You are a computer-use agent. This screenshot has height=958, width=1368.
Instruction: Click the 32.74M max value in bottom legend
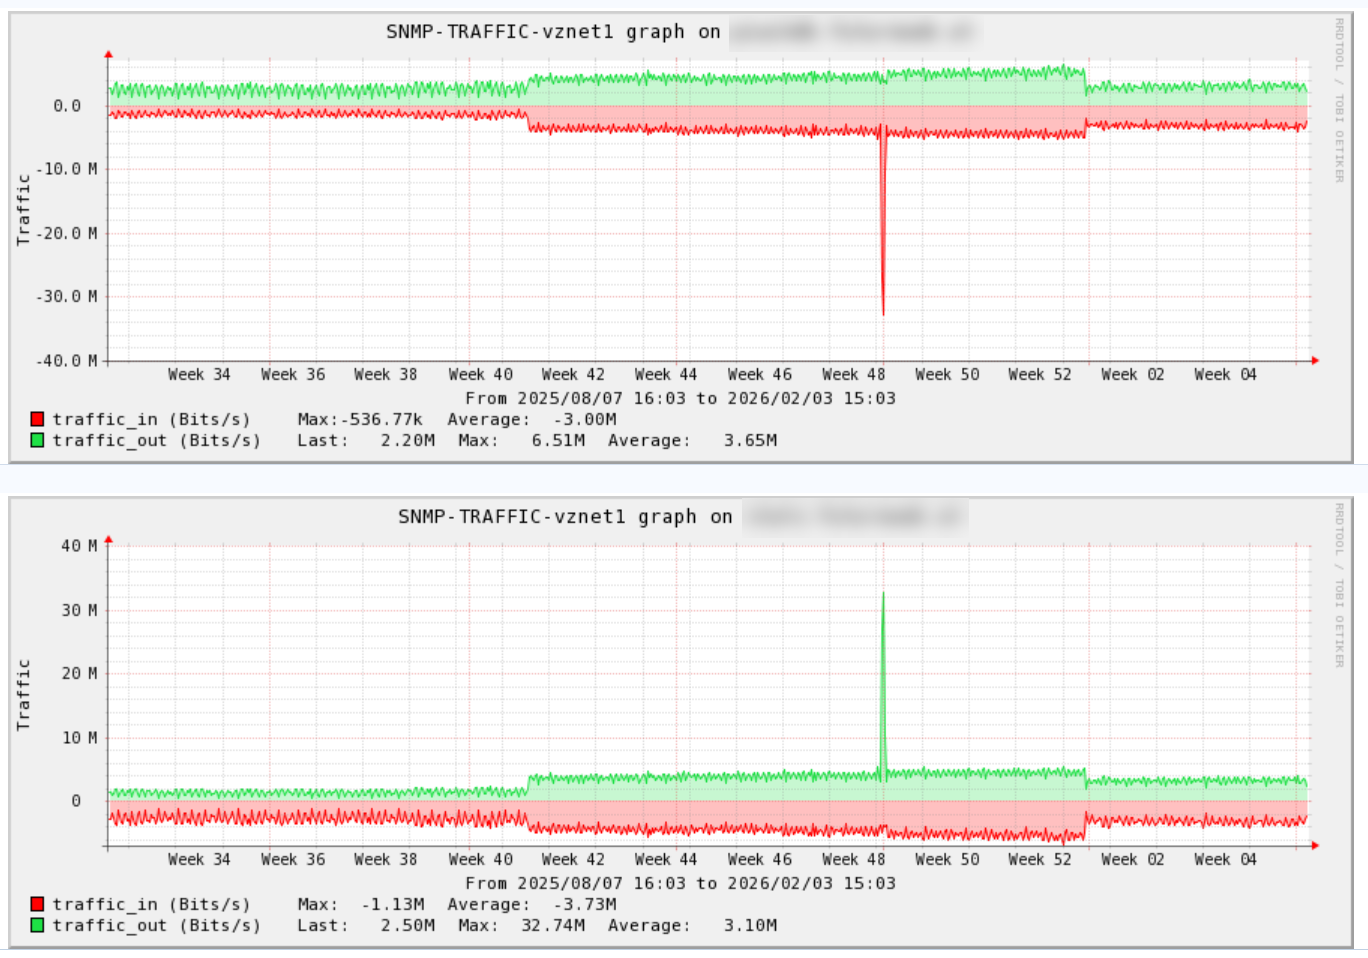553,925
